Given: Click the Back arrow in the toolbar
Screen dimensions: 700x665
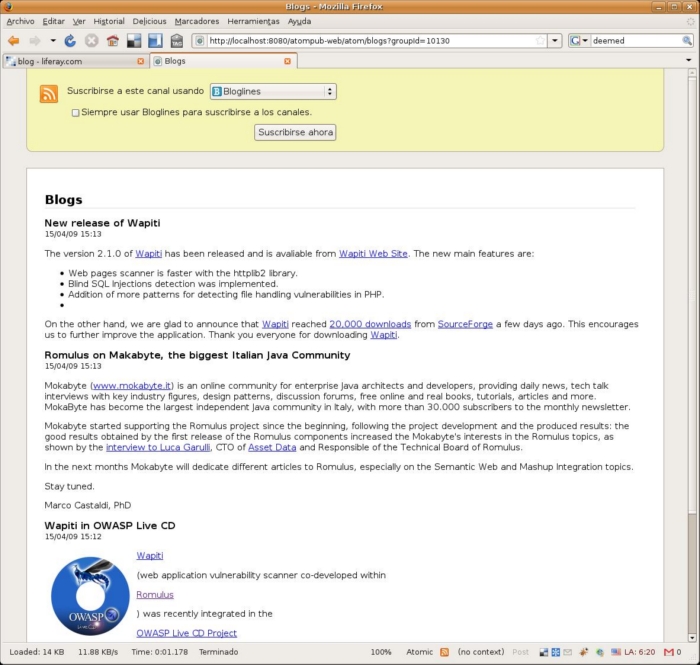Looking at the screenshot, I should pyautogui.click(x=14, y=41).
